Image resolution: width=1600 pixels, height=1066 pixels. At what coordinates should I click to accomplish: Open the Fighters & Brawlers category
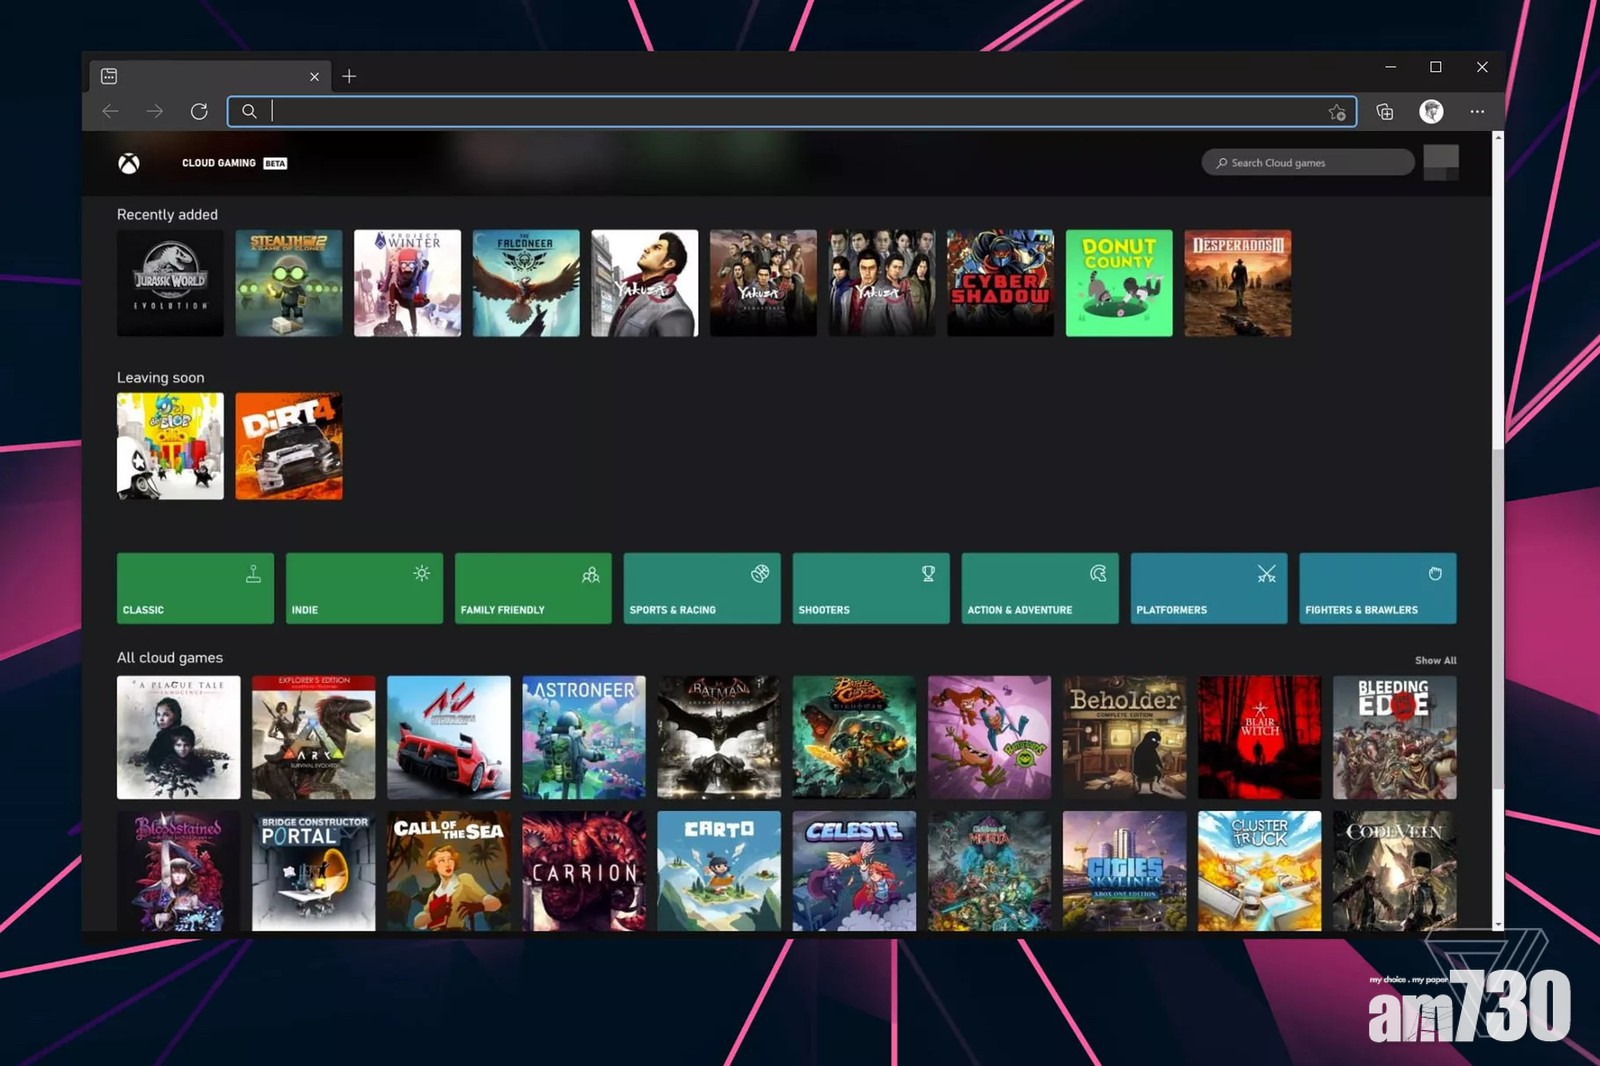[1377, 588]
